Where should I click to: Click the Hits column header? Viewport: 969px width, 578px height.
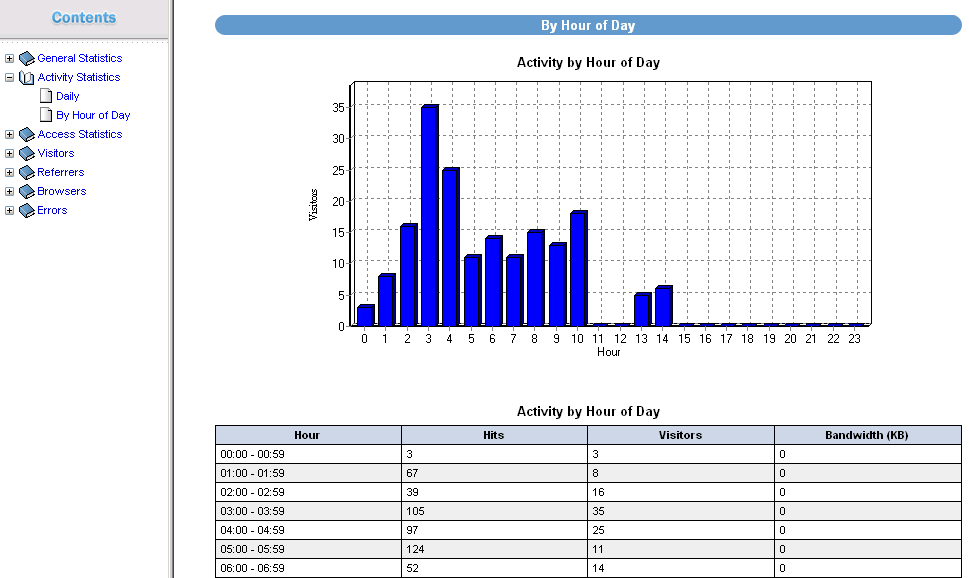pyautogui.click(x=494, y=435)
